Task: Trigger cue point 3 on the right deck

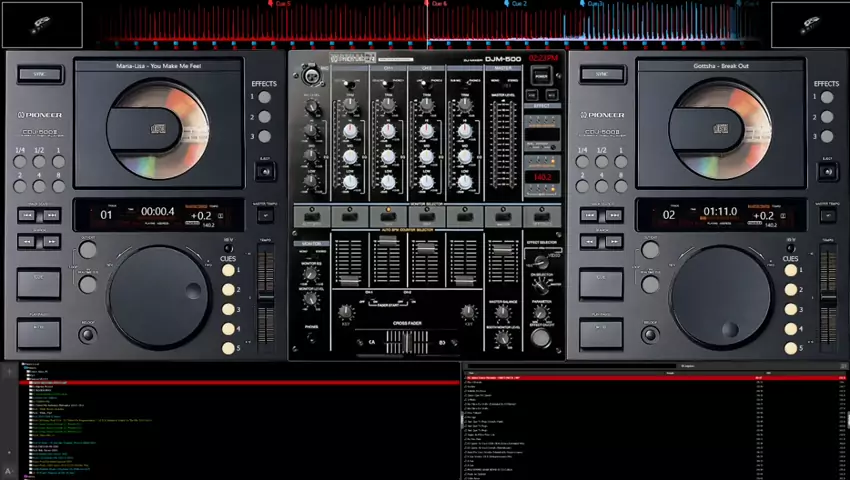Action: [790, 309]
